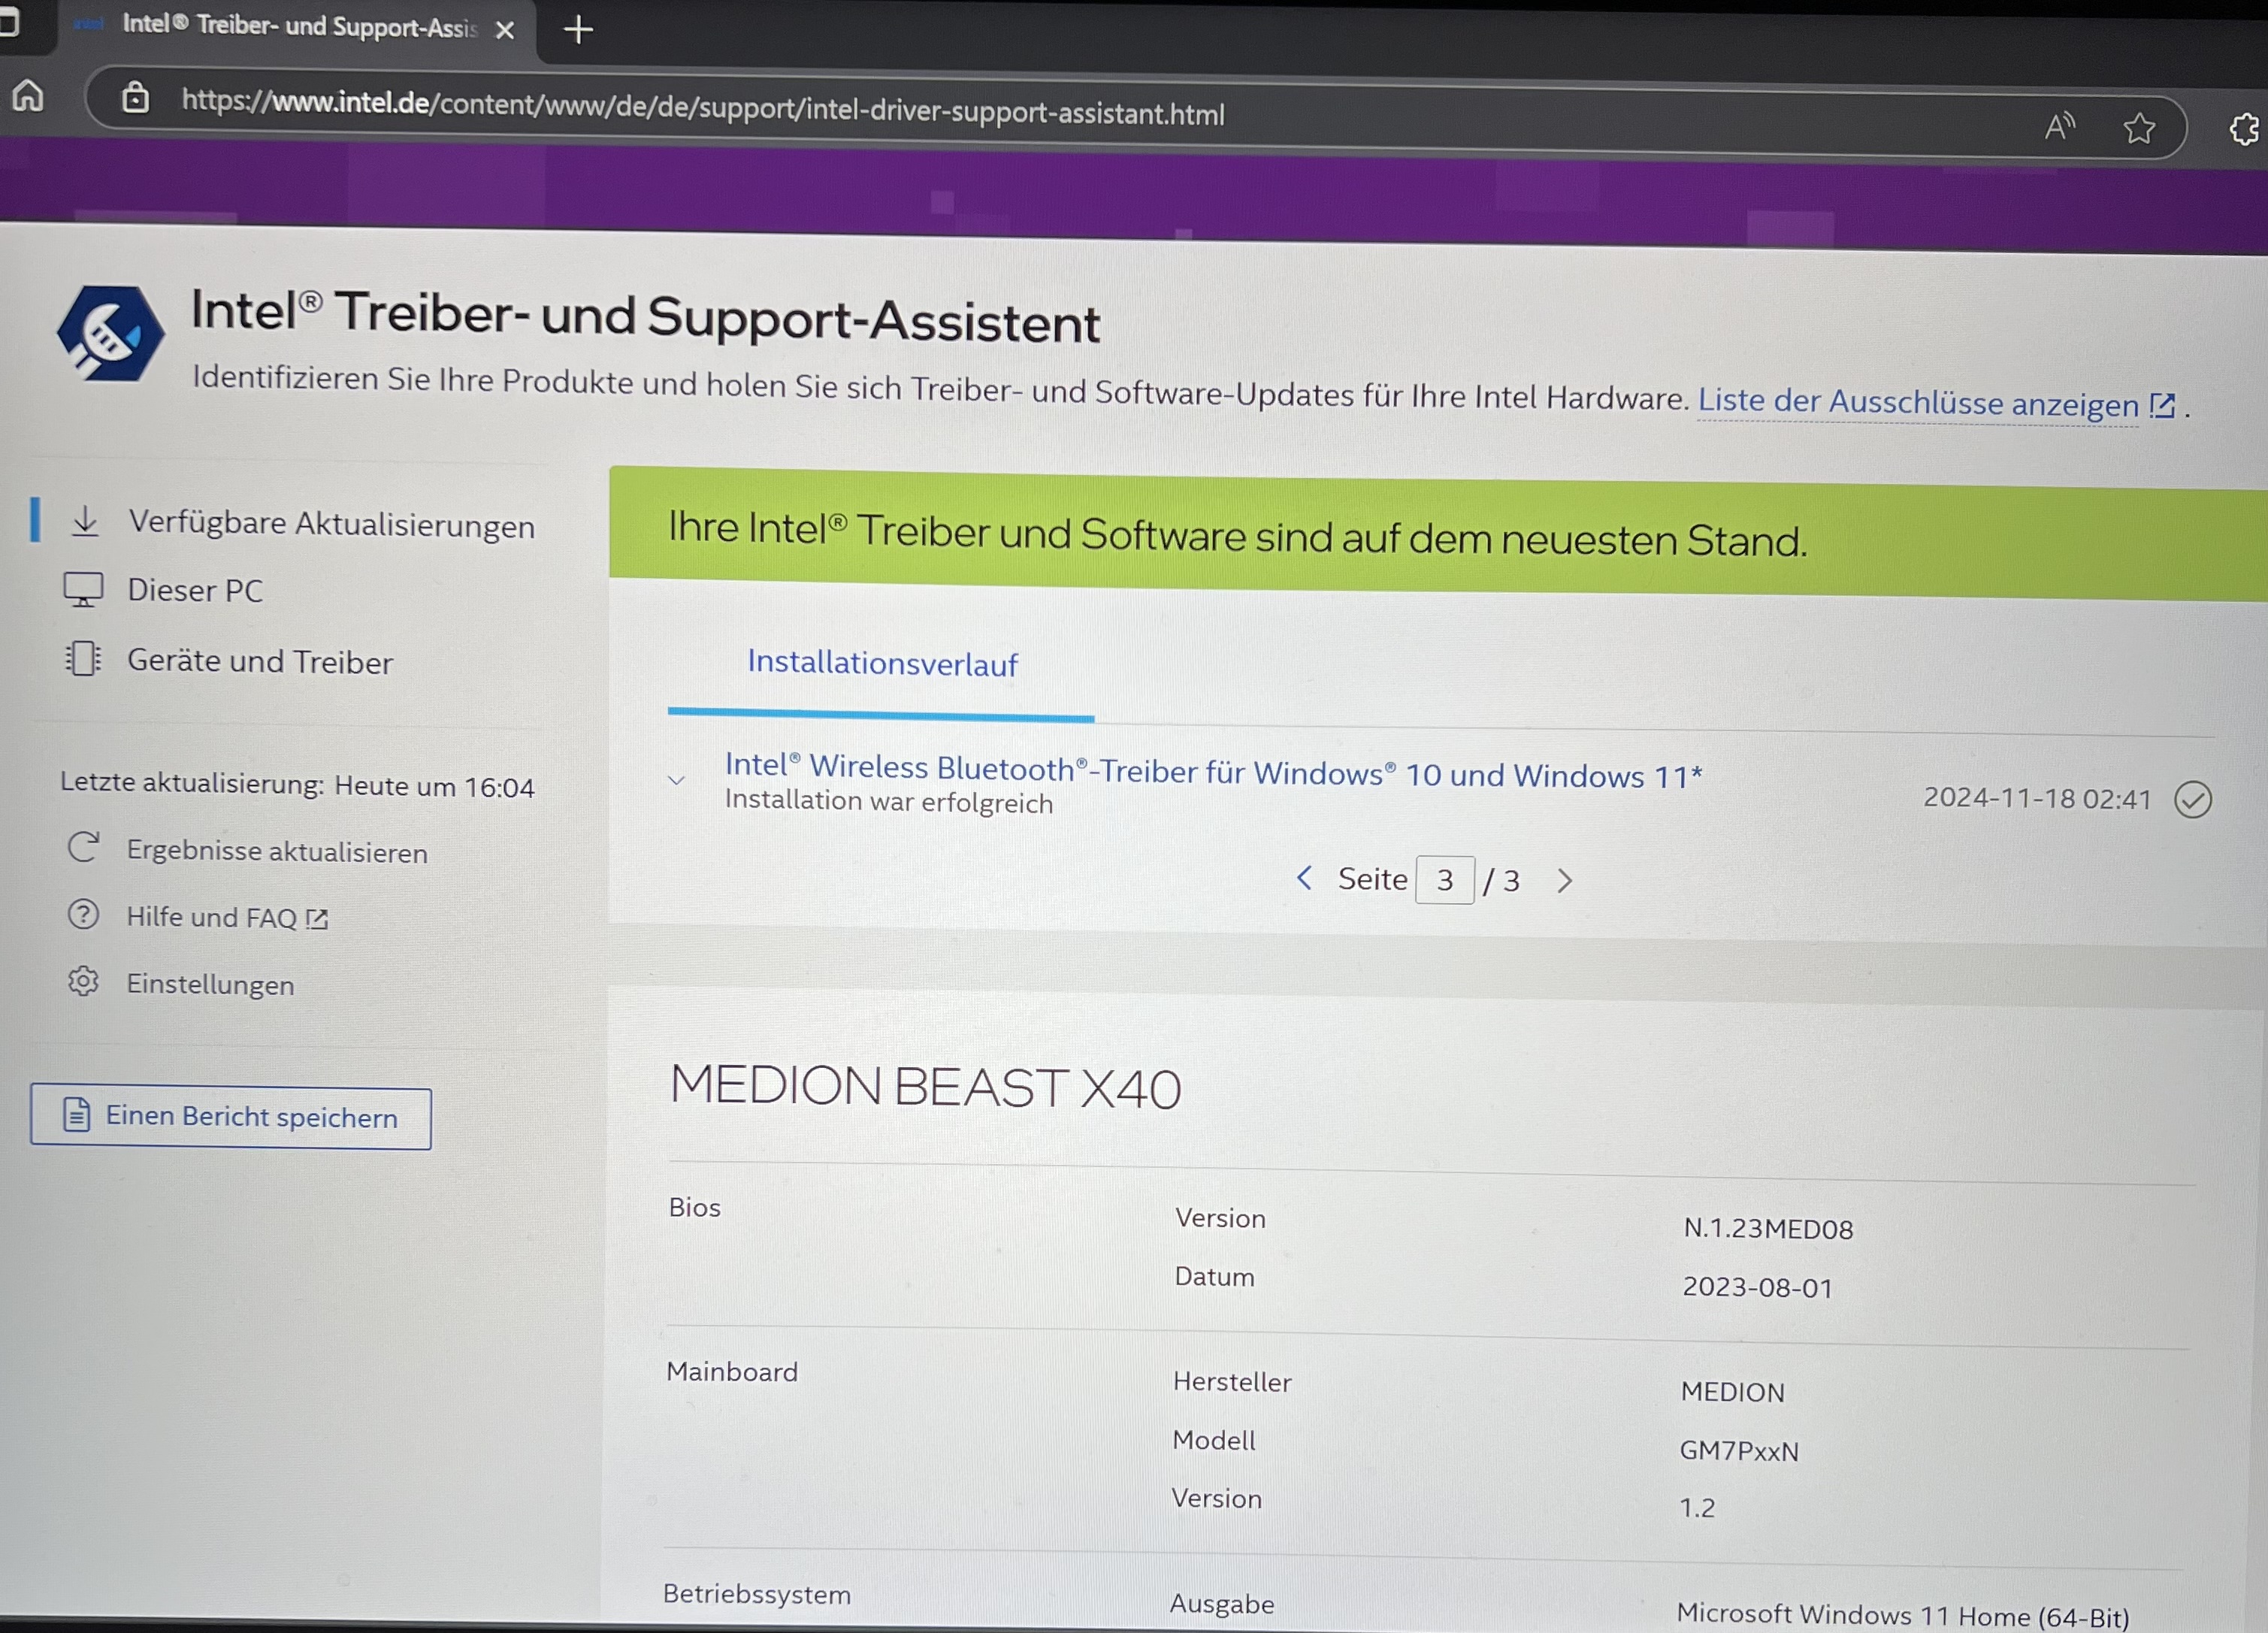The width and height of the screenshot is (2268, 1633).
Task: Click the refresh icon next to Ergebnisse aktualisieren
Action: tap(83, 848)
